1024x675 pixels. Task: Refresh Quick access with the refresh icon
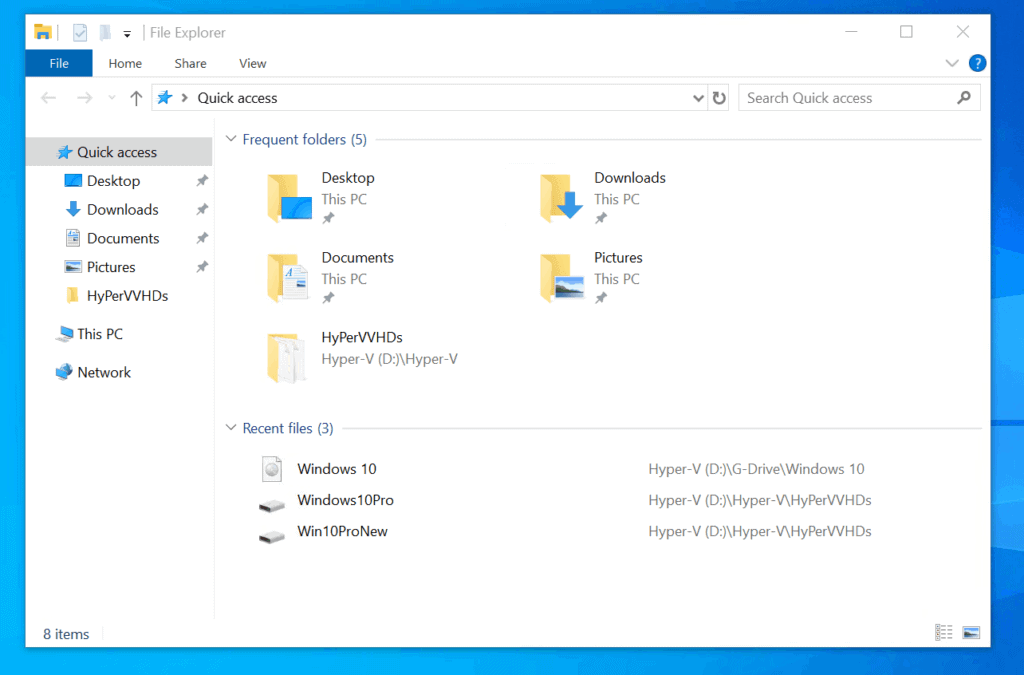pyautogui.click(x=719, y=98)
